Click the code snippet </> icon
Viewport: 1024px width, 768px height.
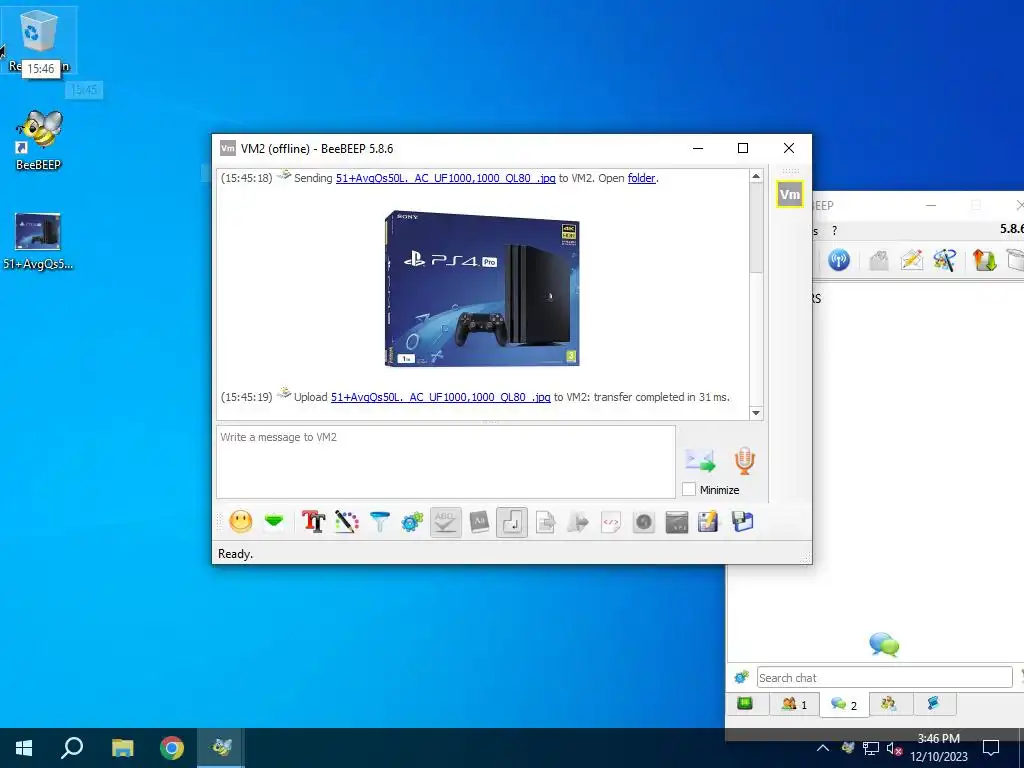pos(611,522)
